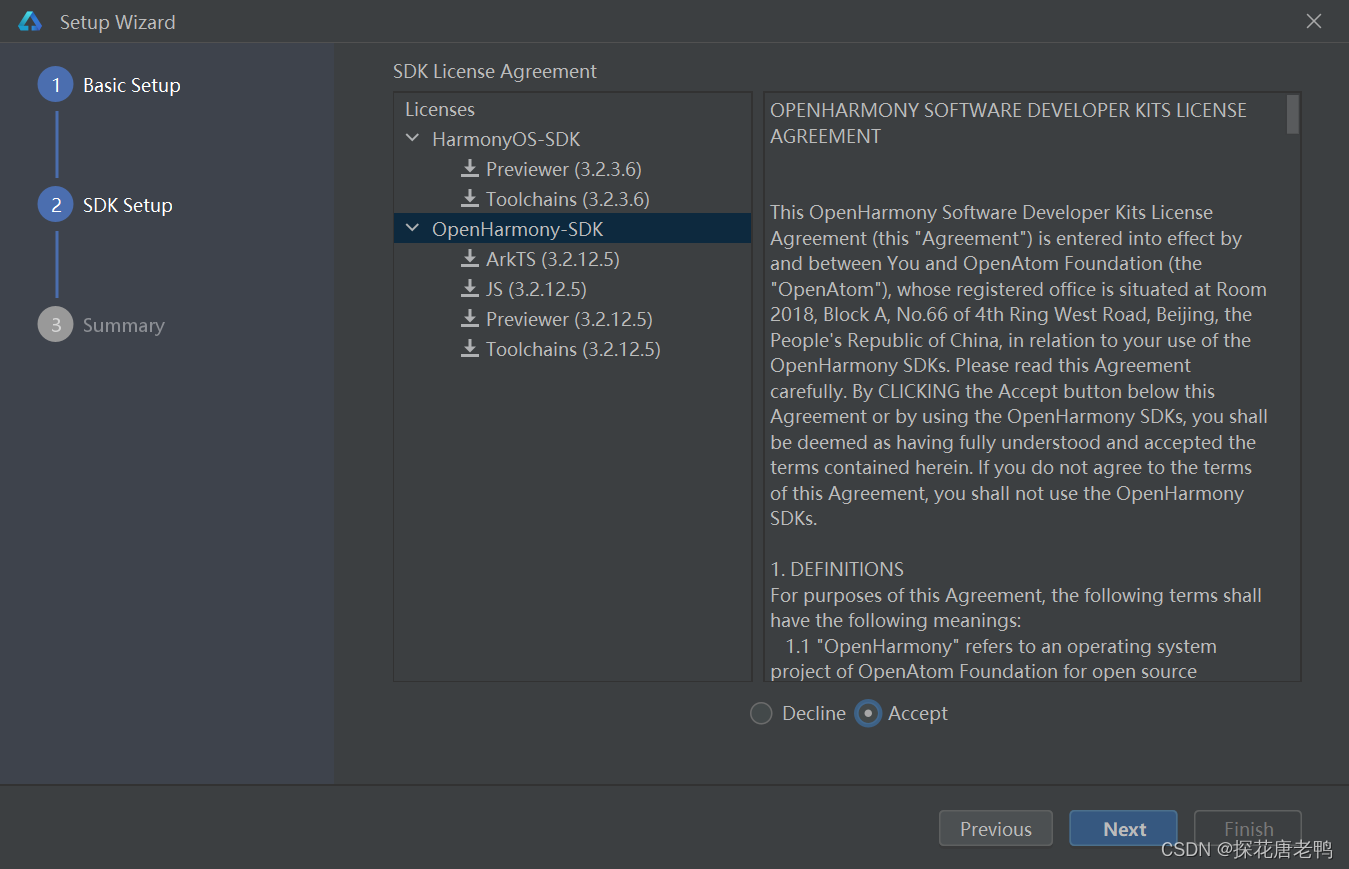The height and width of the screenshot is (869, 1349).
Task: Click the license agreement title text
Action: click(x=1008, y=123)
